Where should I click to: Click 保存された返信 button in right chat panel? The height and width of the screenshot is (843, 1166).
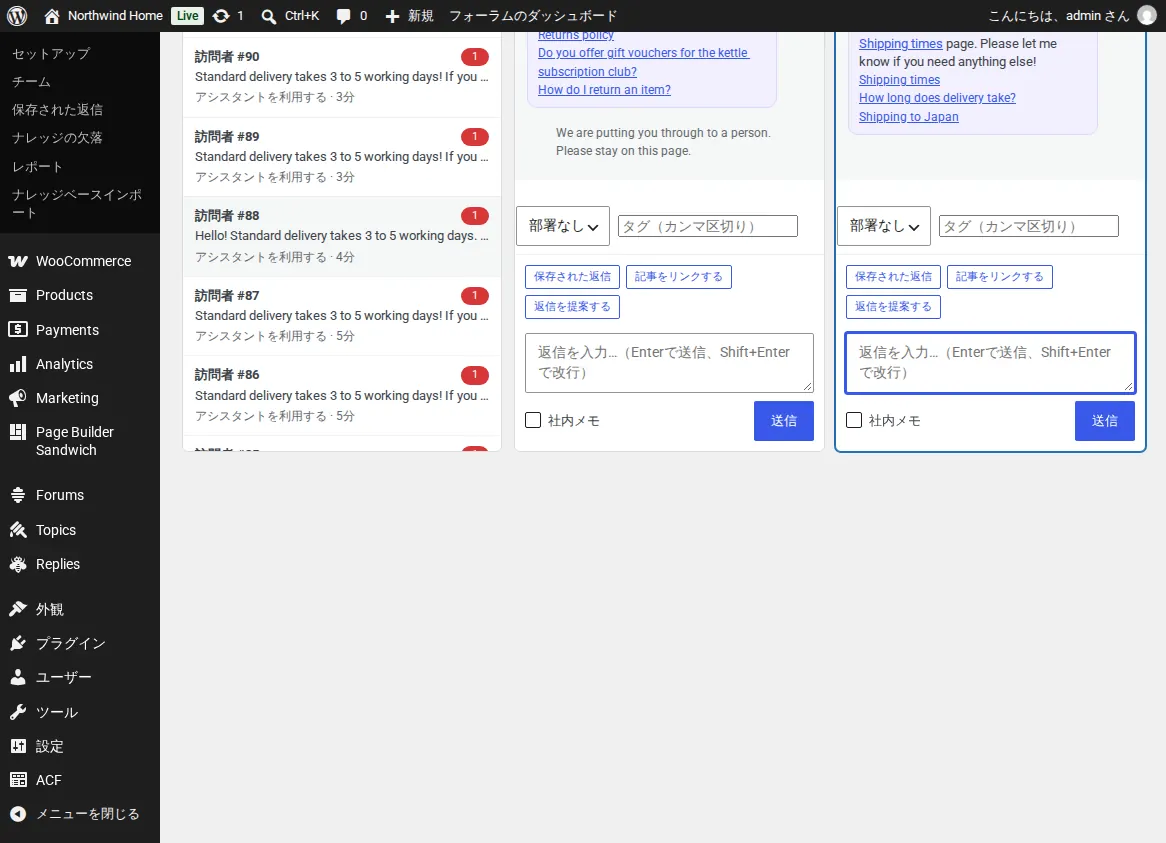pyautogui.click(x=893, y=277)
